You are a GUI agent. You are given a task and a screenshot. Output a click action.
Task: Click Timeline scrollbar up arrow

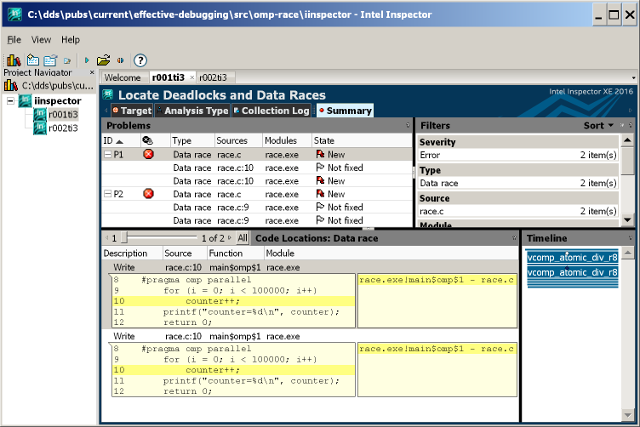pos(628,253)
